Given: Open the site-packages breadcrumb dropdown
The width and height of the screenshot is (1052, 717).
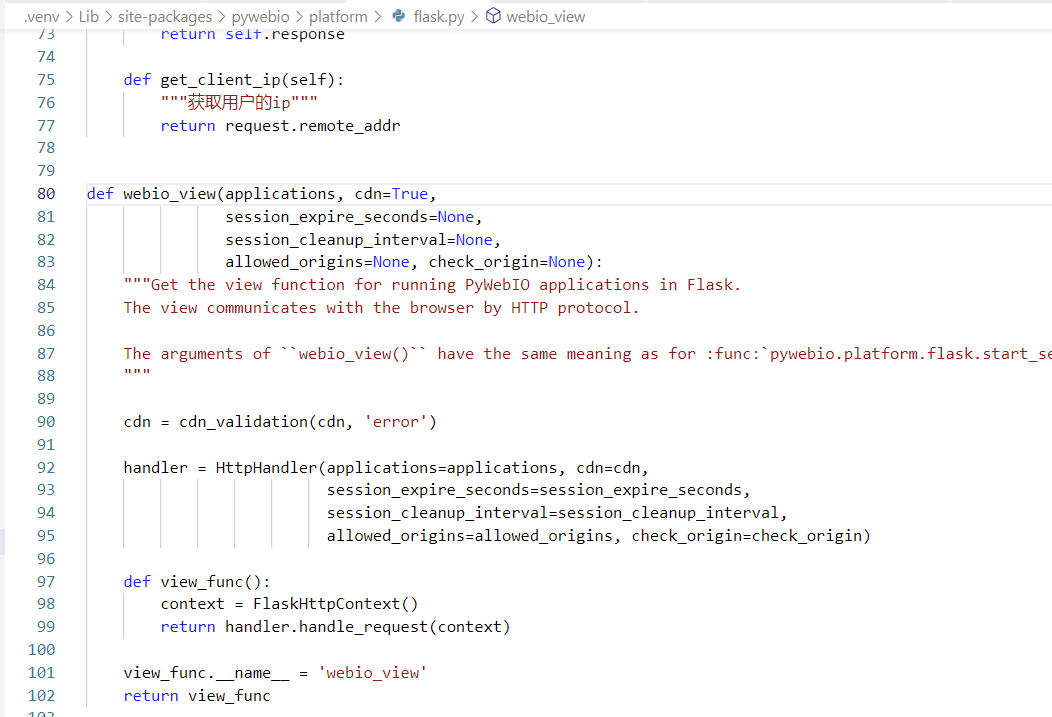Looking at the screenshot, I should point(165,16).
